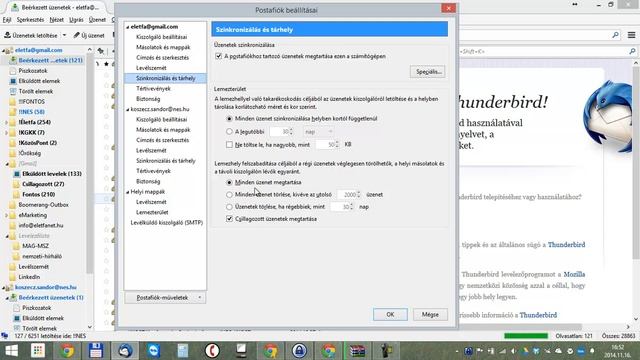Click the quick filter magnifier icon
Viewport: 640px width, 360px height.
(632, 51)
